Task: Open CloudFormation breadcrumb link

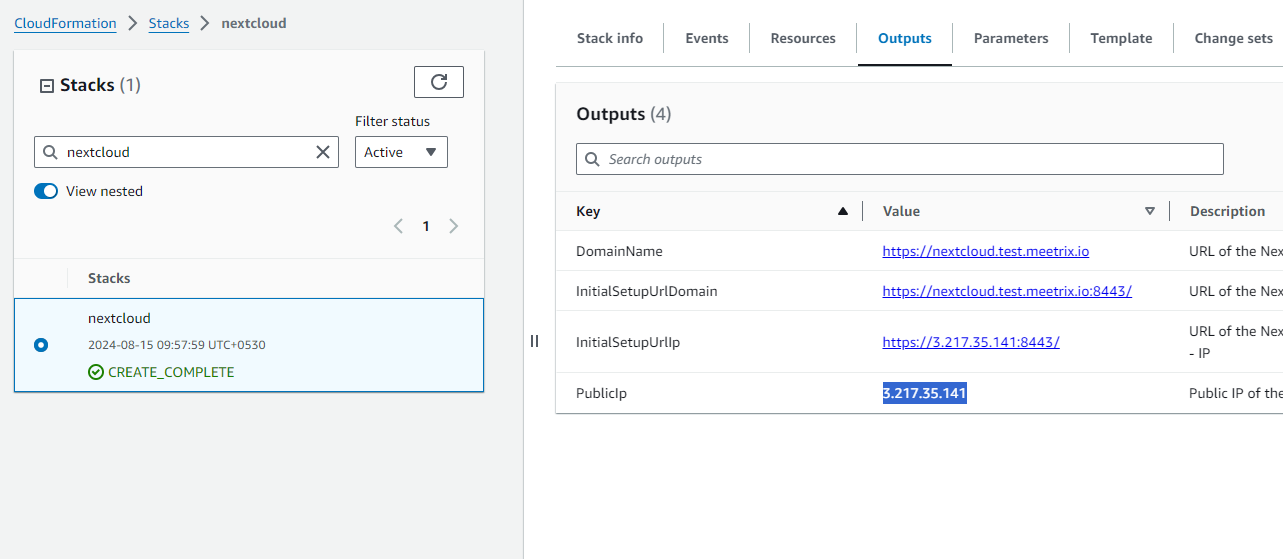Action: [x=65, y=23]
